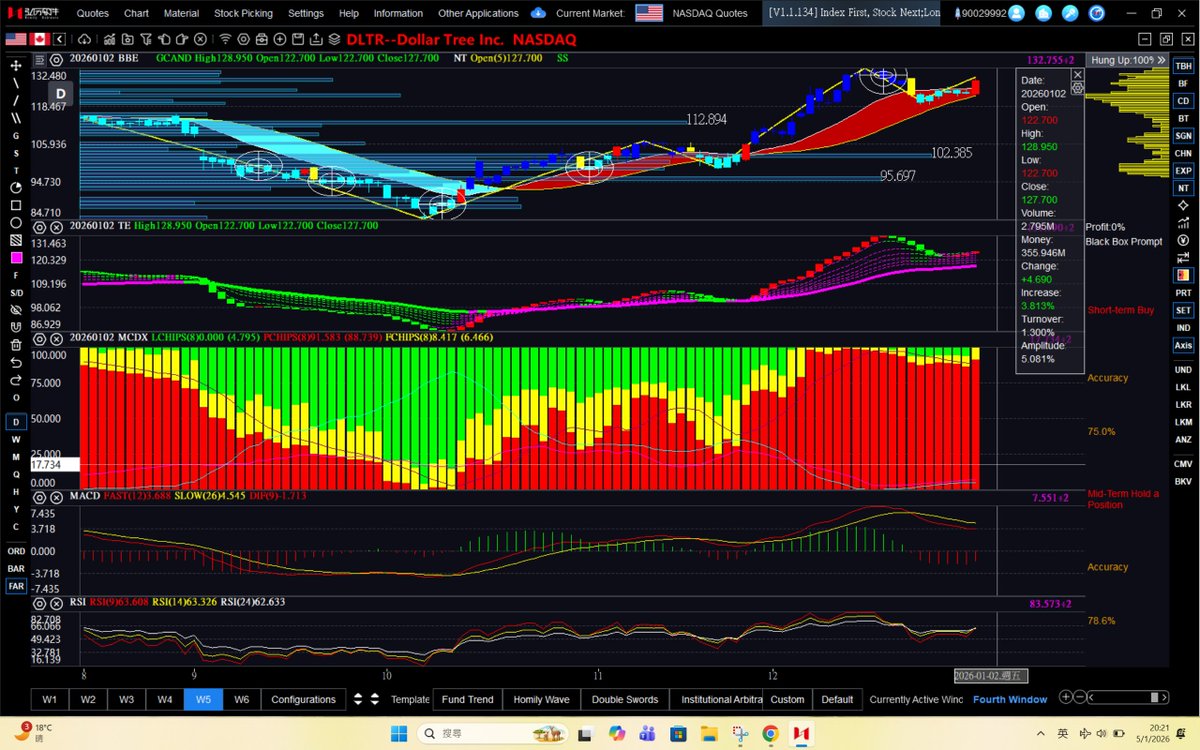Click the trash delete drawings icon
1200x750 pixels.
point(15,345)
